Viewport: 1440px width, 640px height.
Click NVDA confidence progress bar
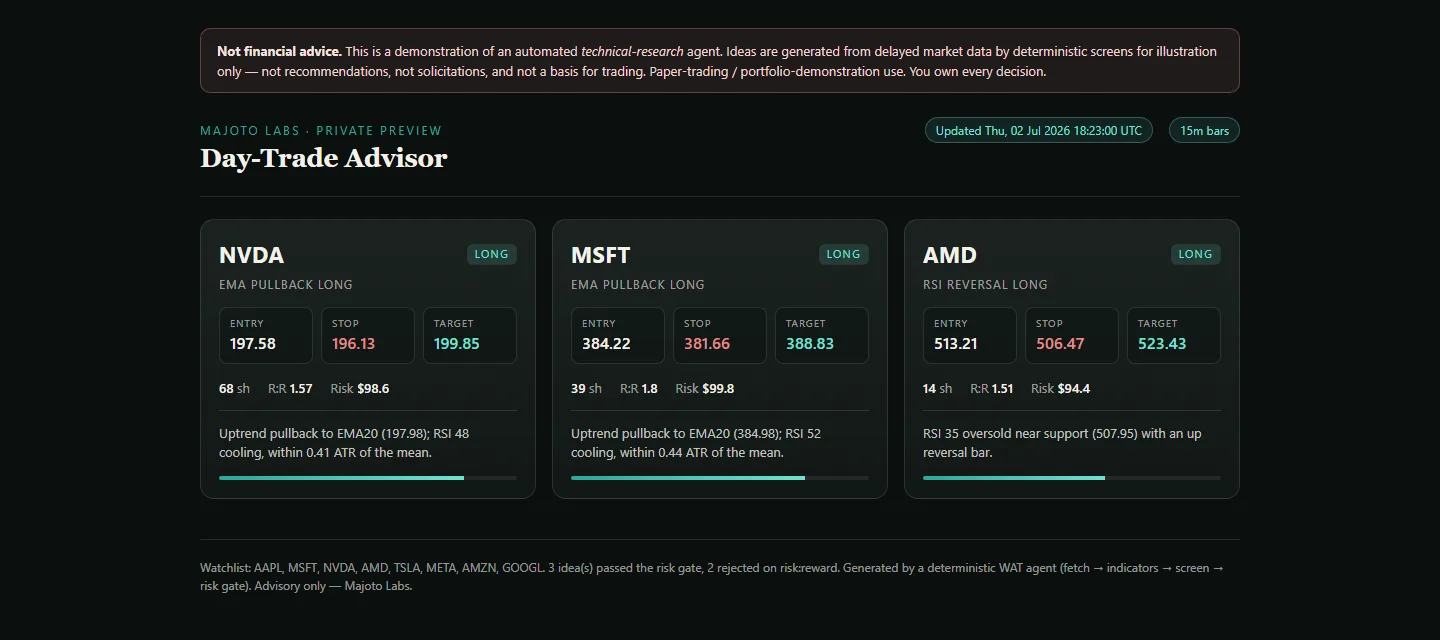click(x=368, y=478)
